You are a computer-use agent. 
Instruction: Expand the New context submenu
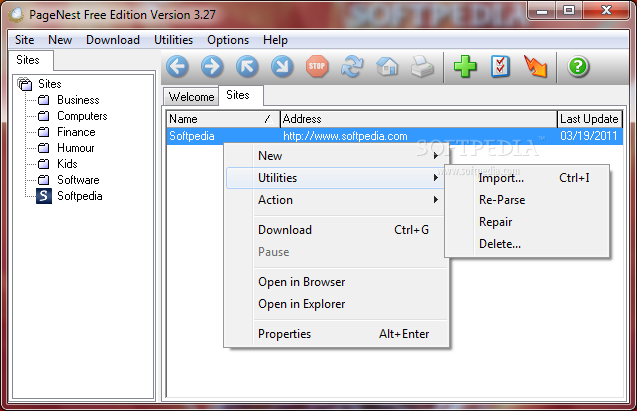pyautogui.click(x=336, y=156)
